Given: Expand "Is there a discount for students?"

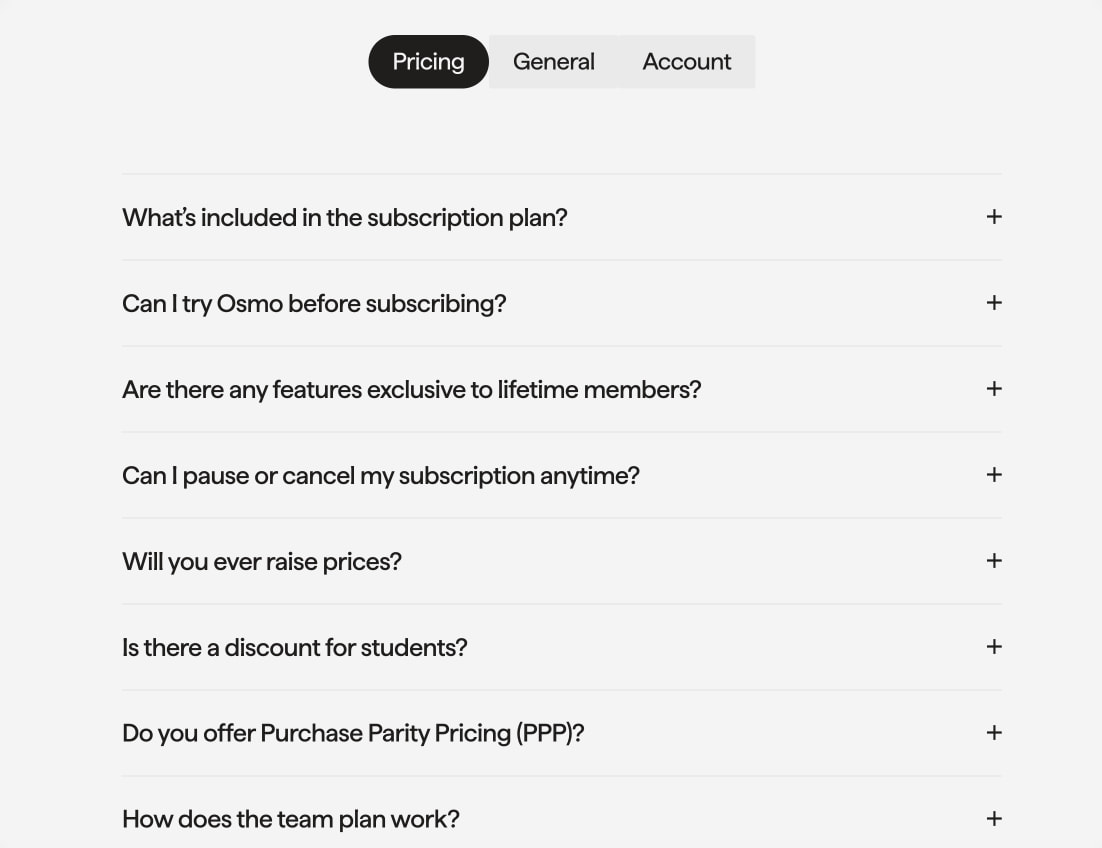Looking at the screenshot, I should [562, 646].
